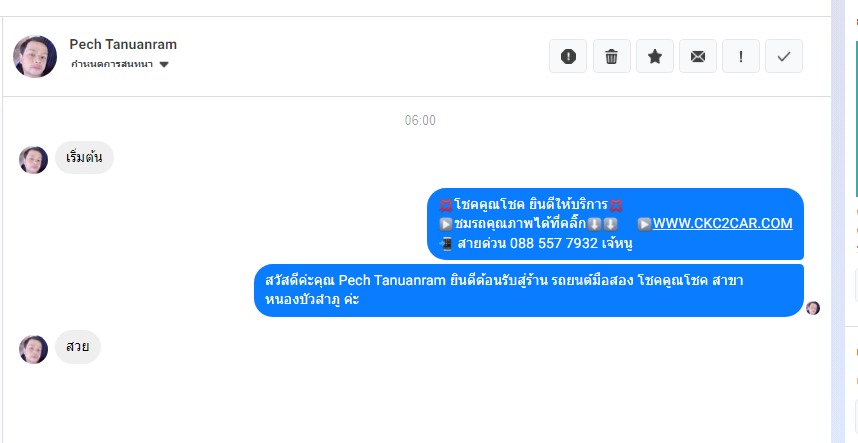This screenshot has width=858, height=443.
Task: Delete conversation using the trash icon
Action: click(x=612, y=56)
